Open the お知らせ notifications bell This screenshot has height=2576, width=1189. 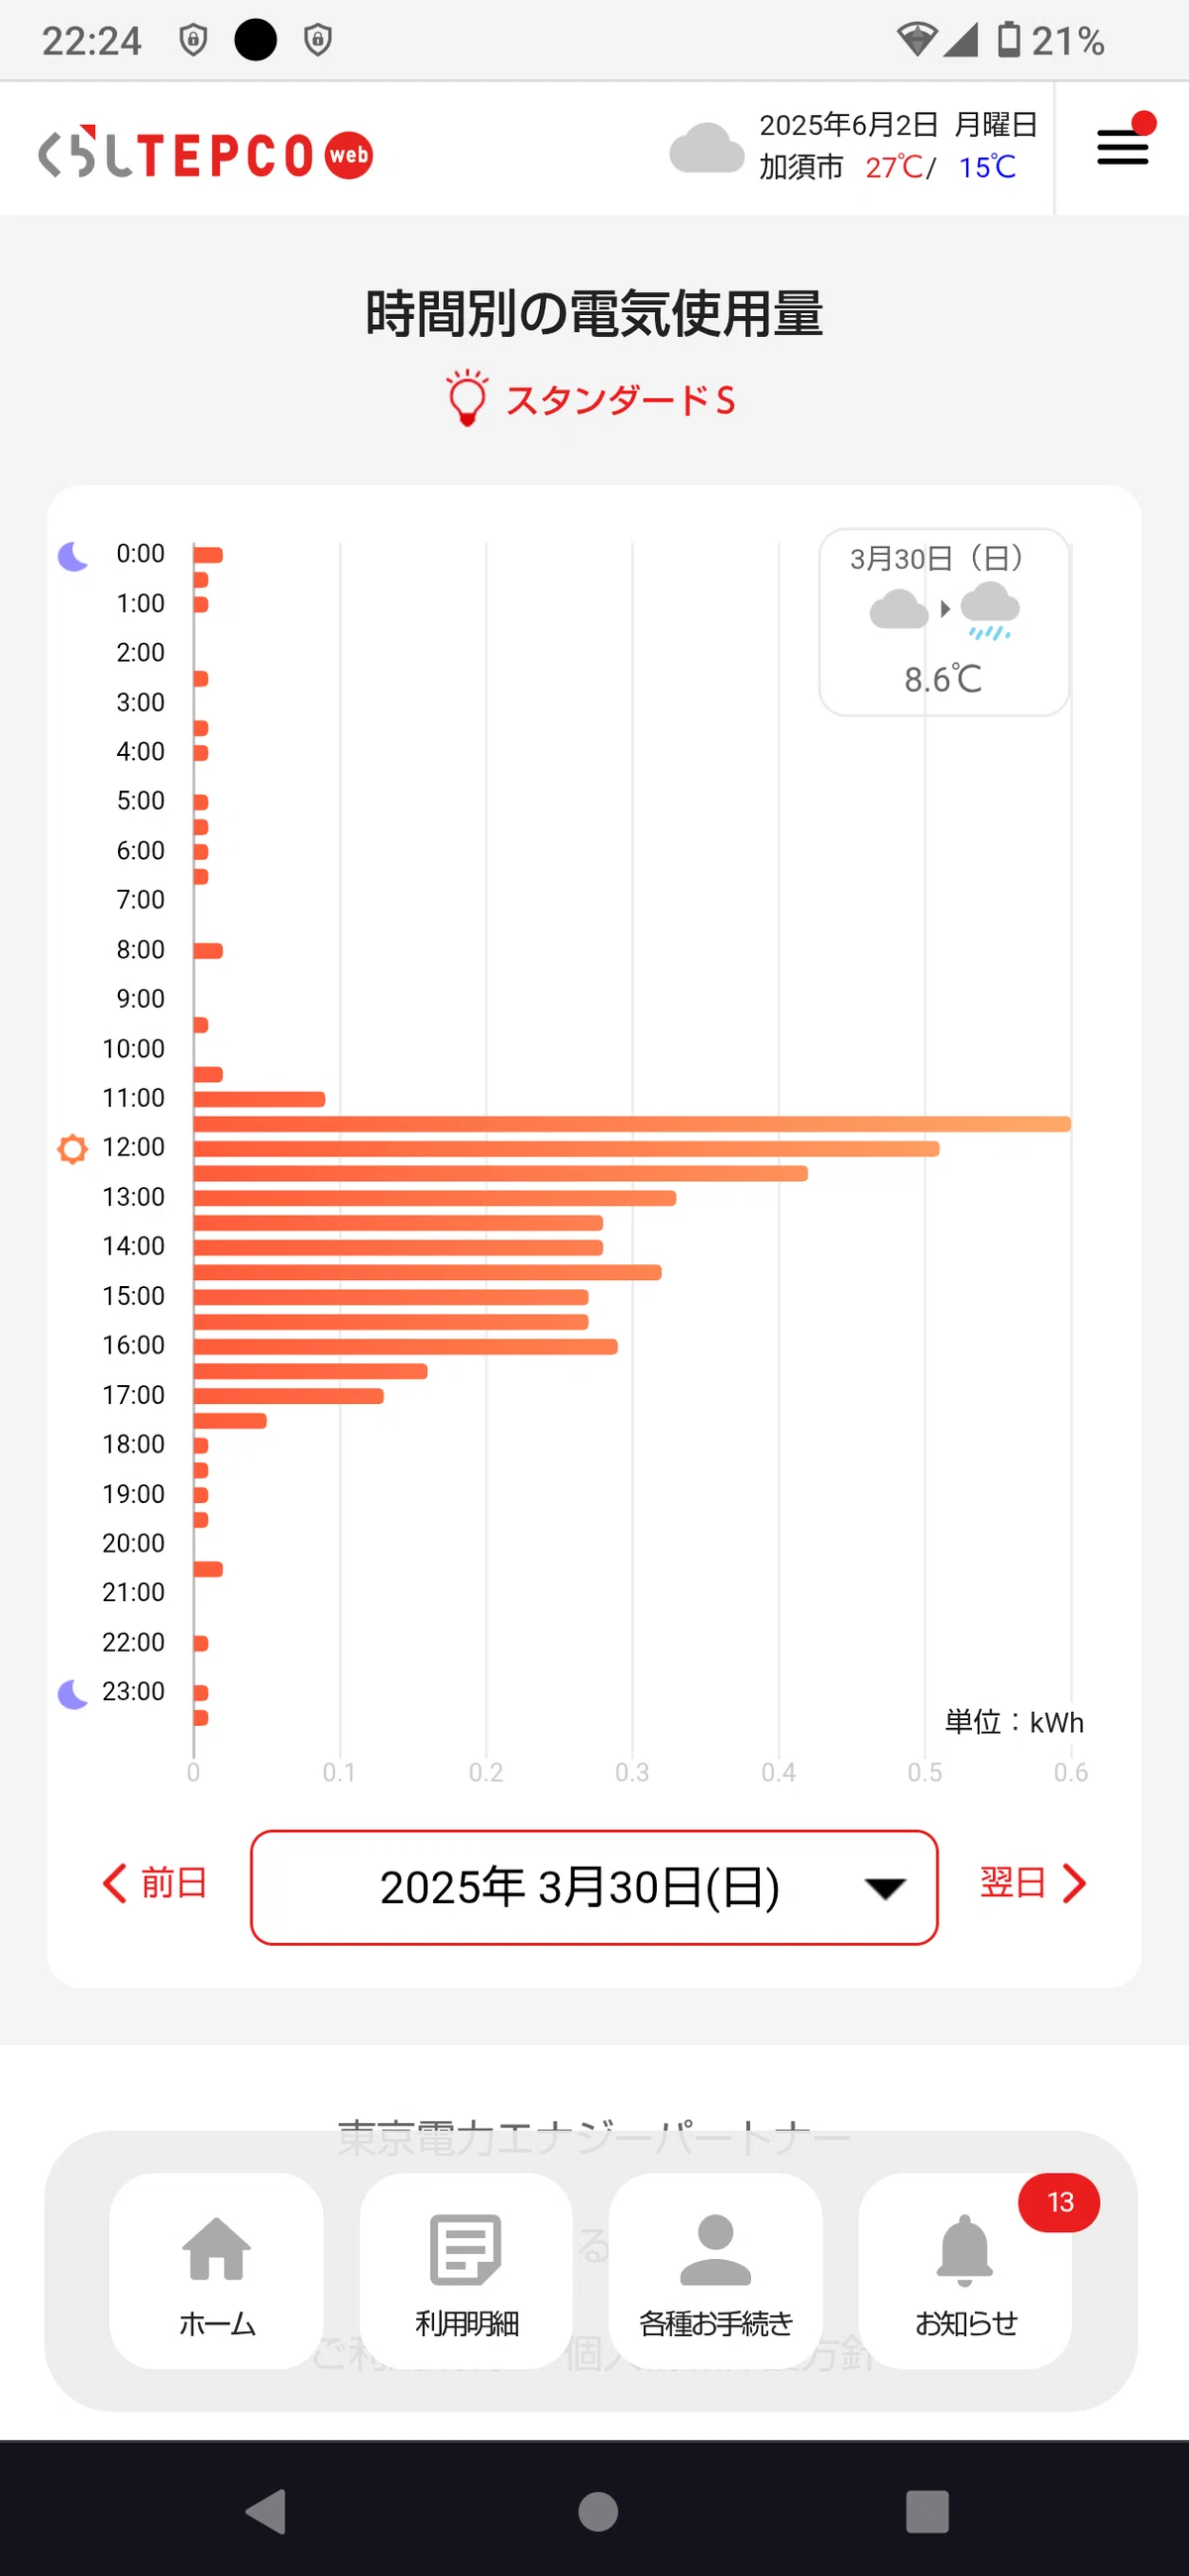pos(965,2270)
